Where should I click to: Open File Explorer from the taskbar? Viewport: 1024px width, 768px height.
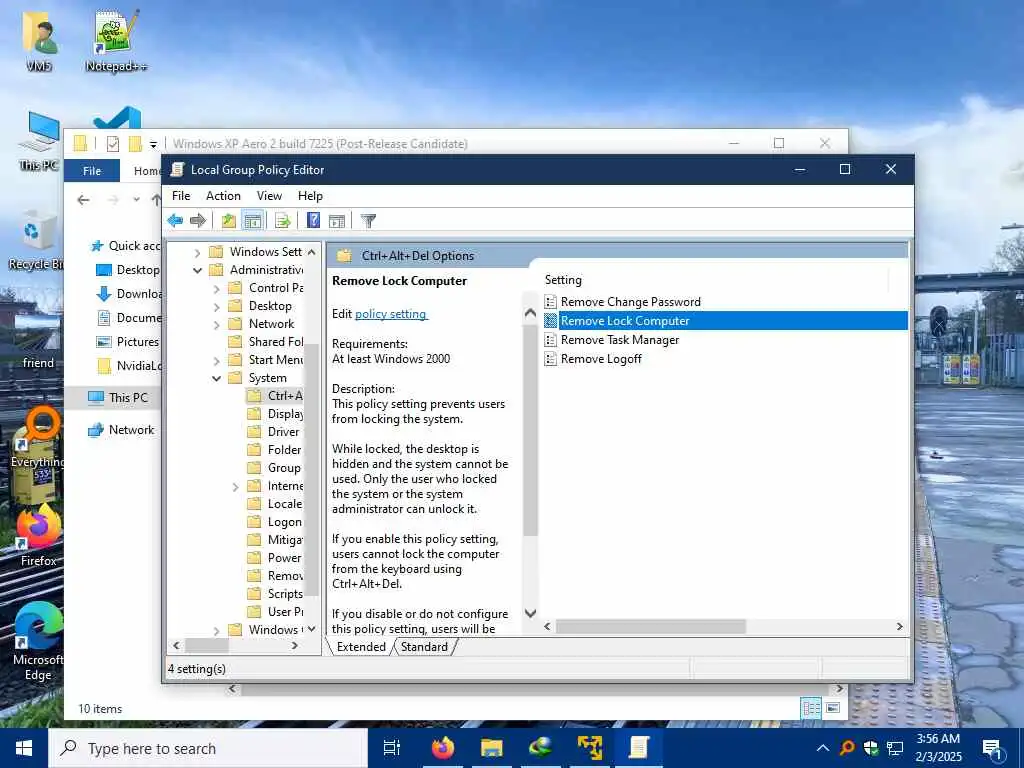coord(492,748)
